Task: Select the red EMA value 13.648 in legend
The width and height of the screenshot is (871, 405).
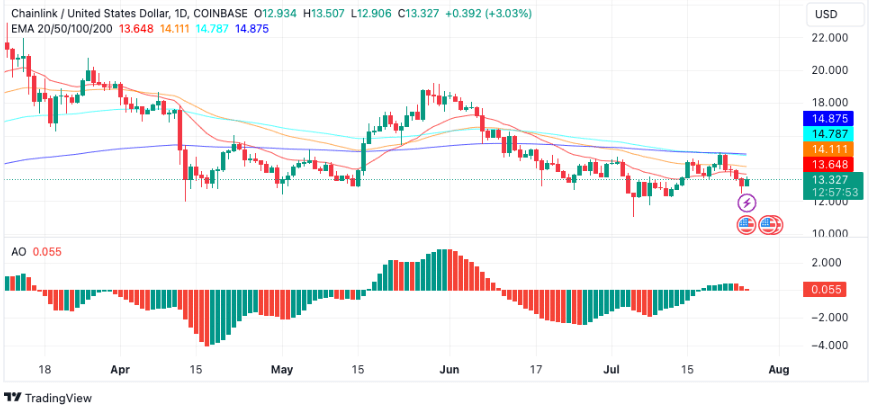Action: click(137, 28)
